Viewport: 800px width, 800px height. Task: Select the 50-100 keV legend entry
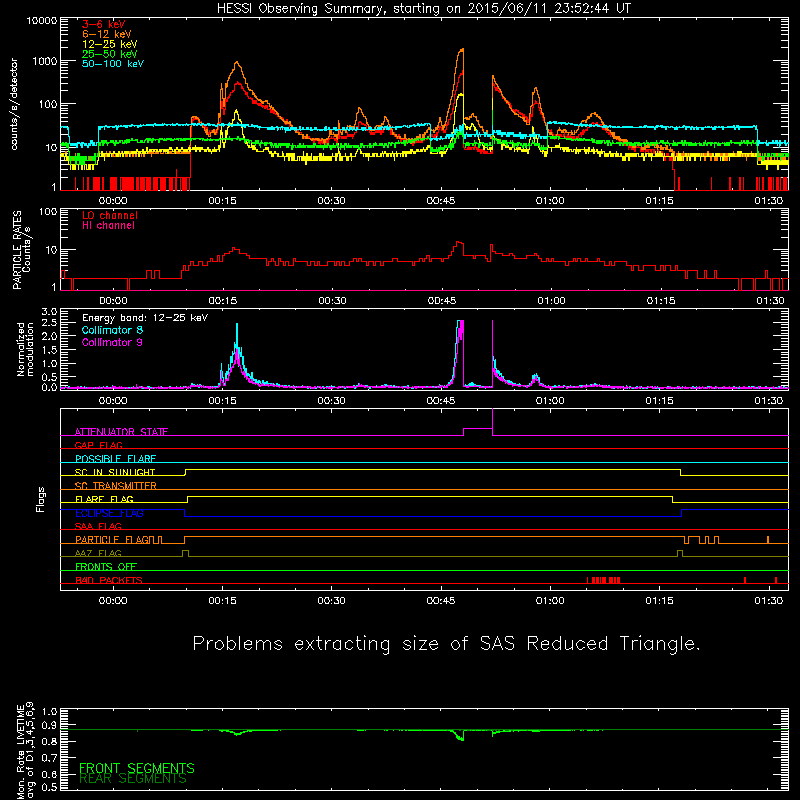[113, 64]
